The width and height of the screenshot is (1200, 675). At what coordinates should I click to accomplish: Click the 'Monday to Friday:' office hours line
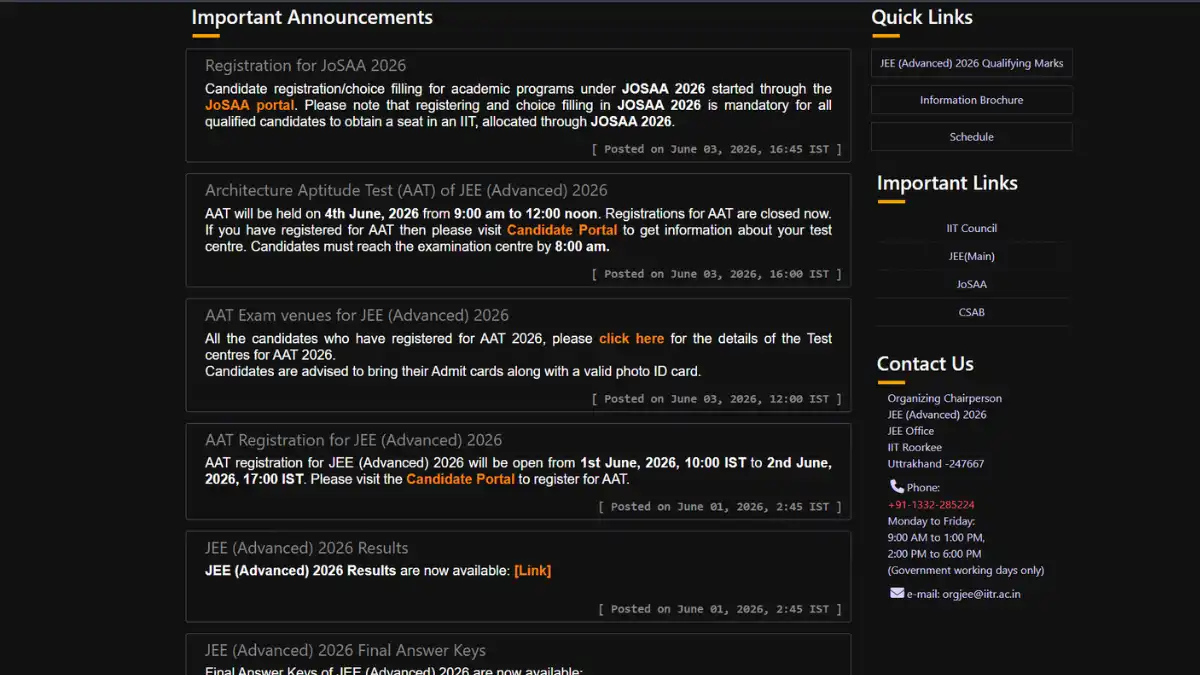(931, 521)
